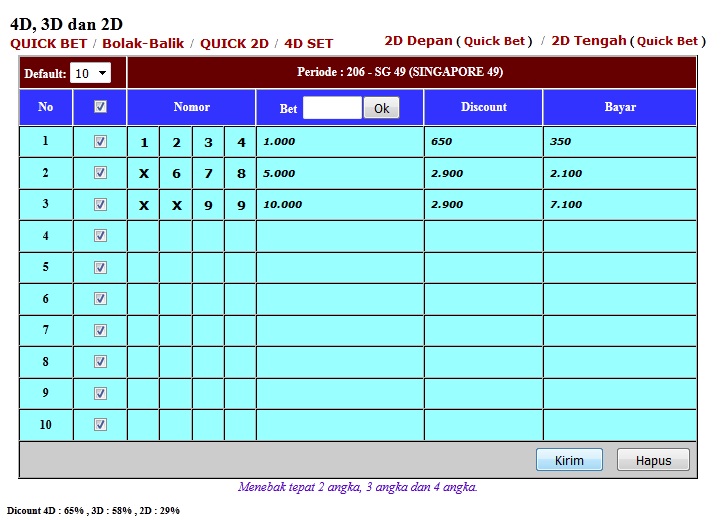Go to the Bolak-Balik page

(x=143, y=44)
